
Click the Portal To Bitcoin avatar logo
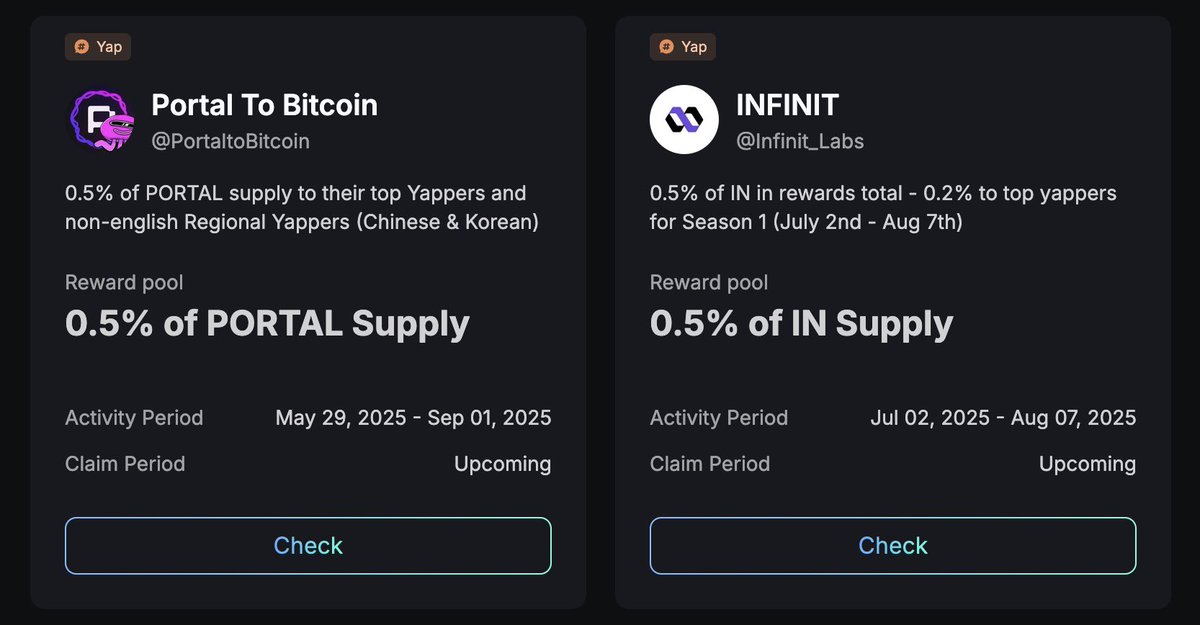point(100,120)
